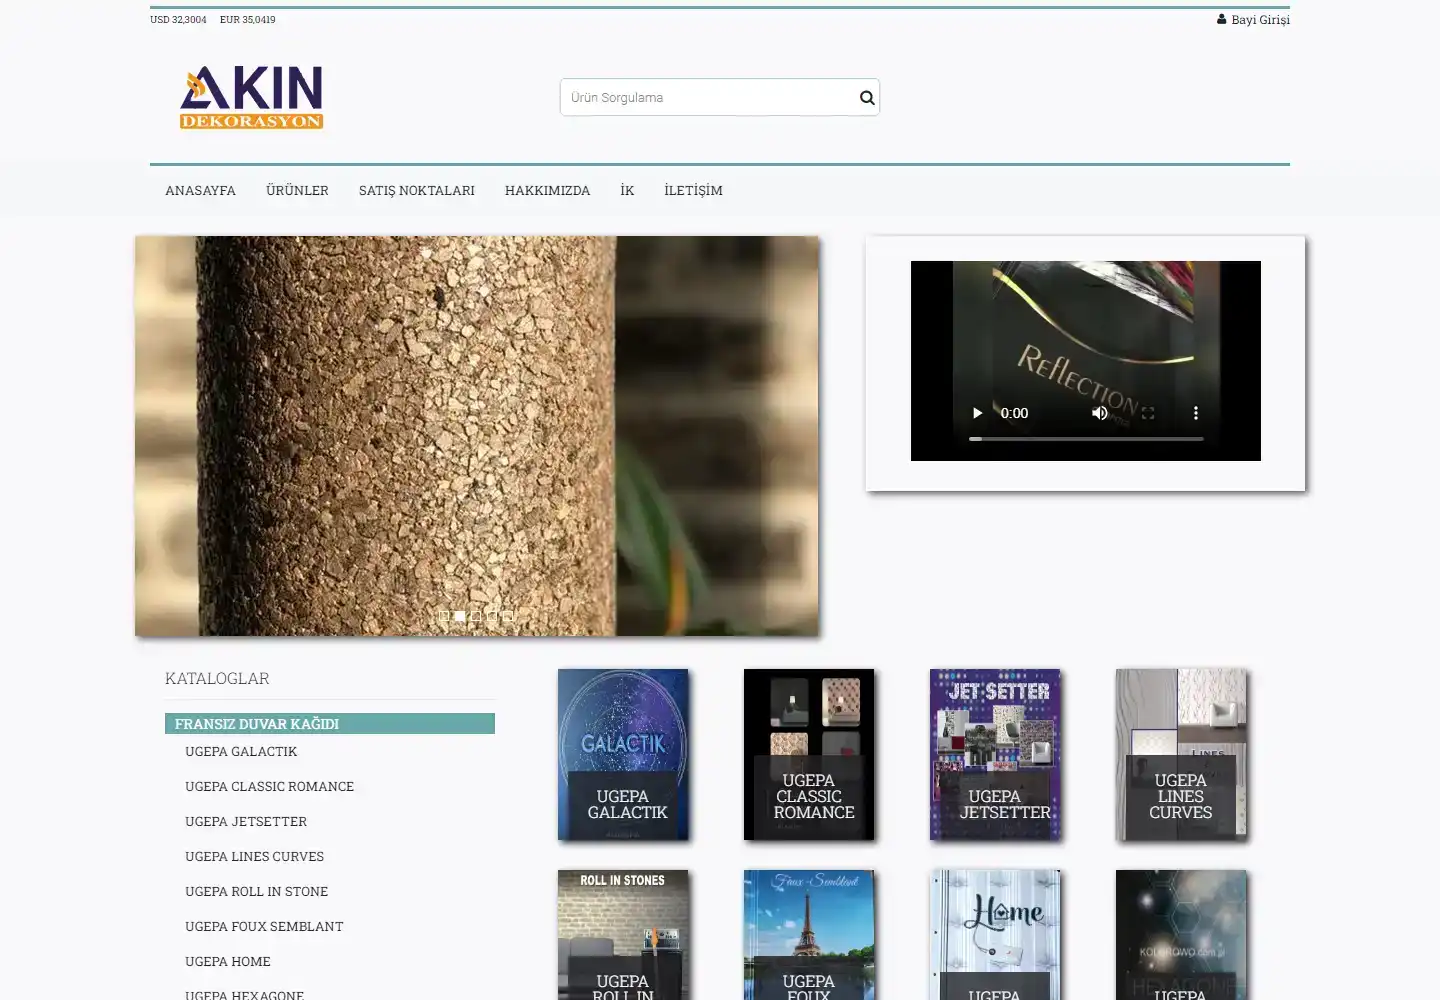The width and height of the screenshot is (1440, 1000).
Task: Select the fourth slider indicator square
Action: tap(492, 616)
